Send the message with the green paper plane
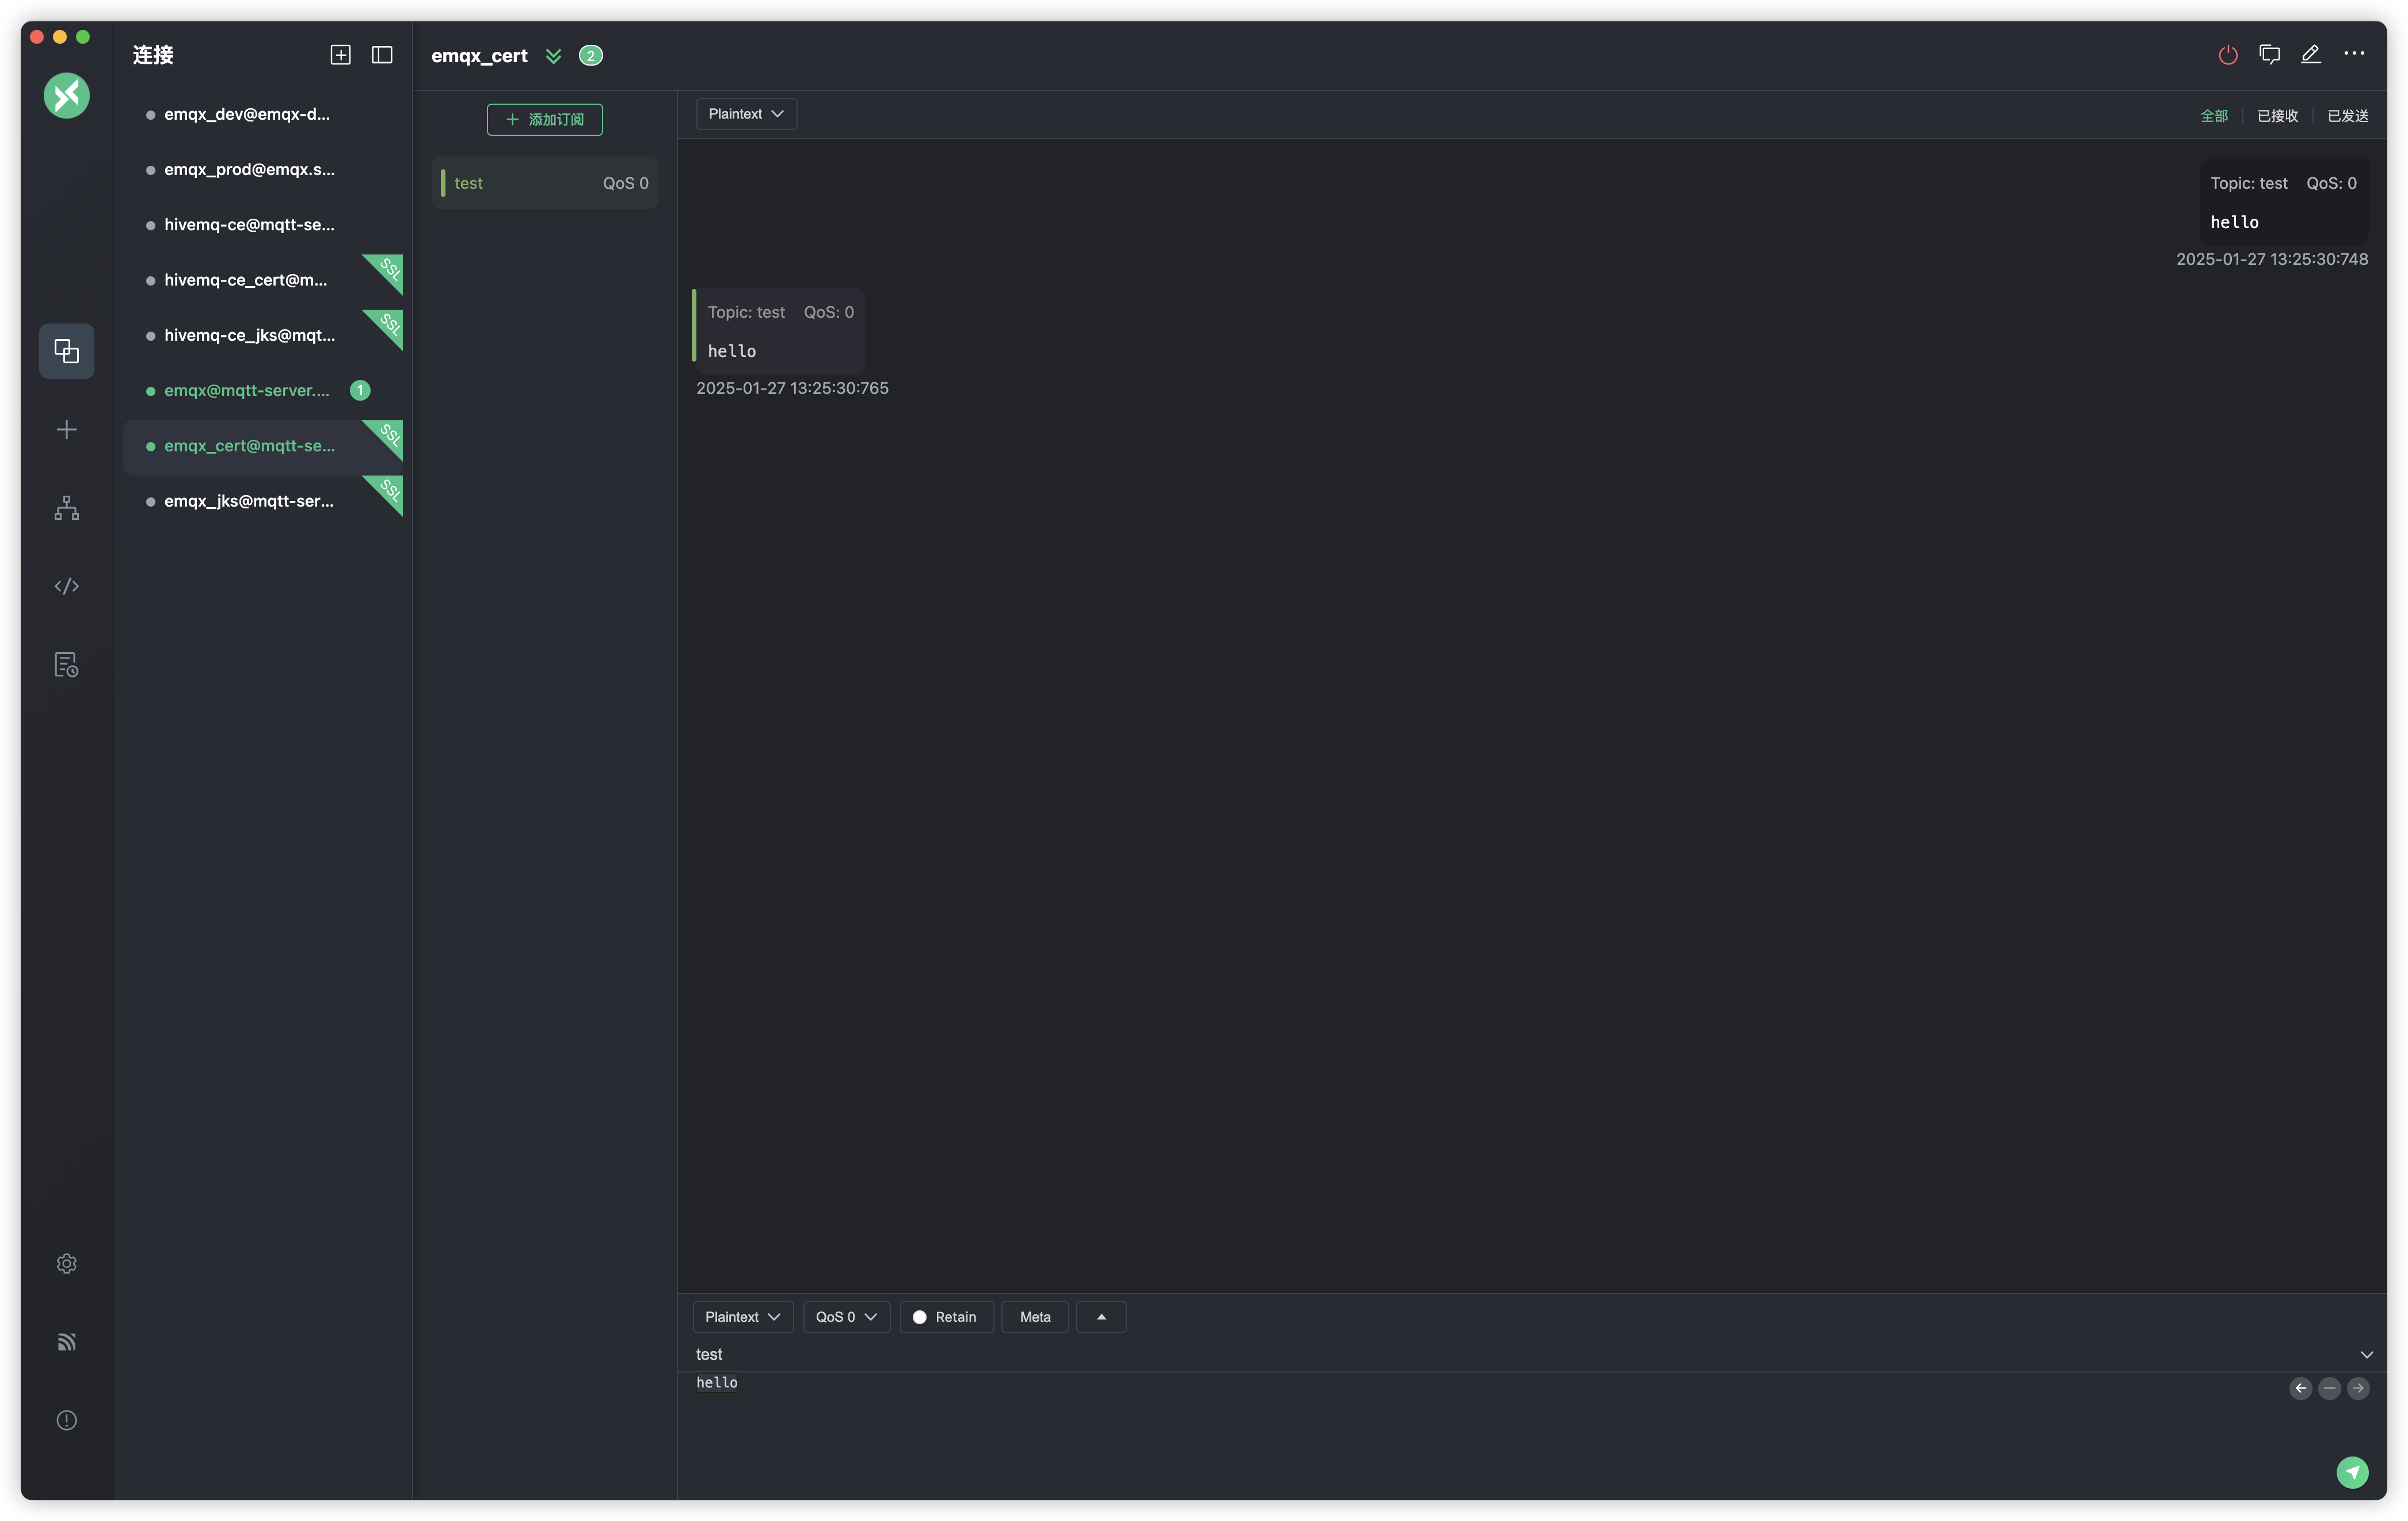The width and height of the screenshot is (2408, 1521). click(2352, 1472)
